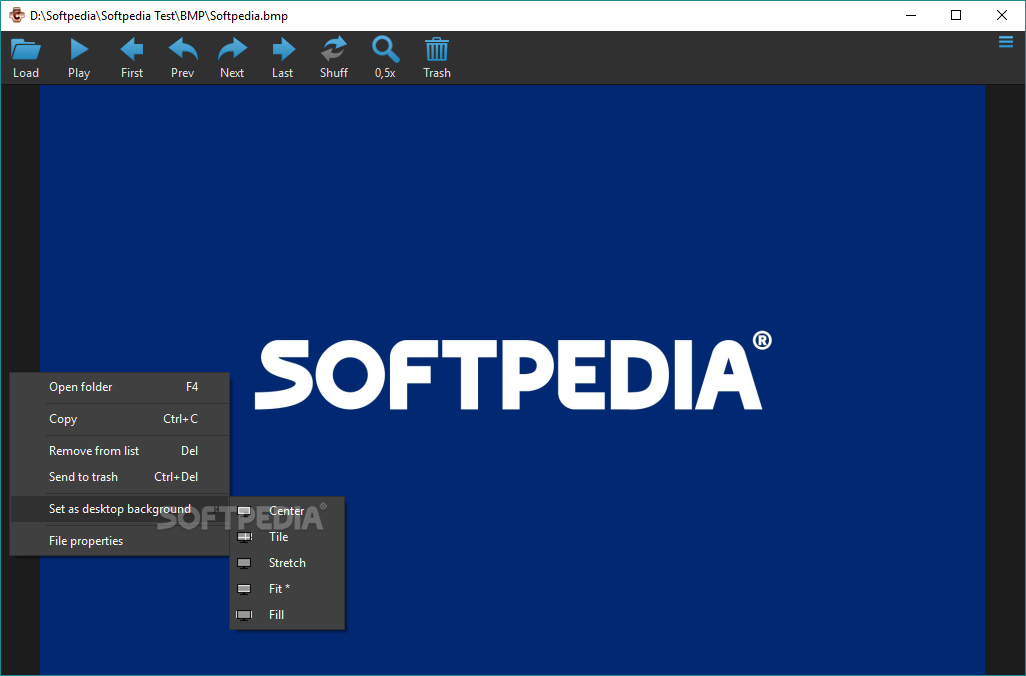Viewport: 1026px width, 676px height.
Task: Open File properties from context menu
Action: click(120, 541)
